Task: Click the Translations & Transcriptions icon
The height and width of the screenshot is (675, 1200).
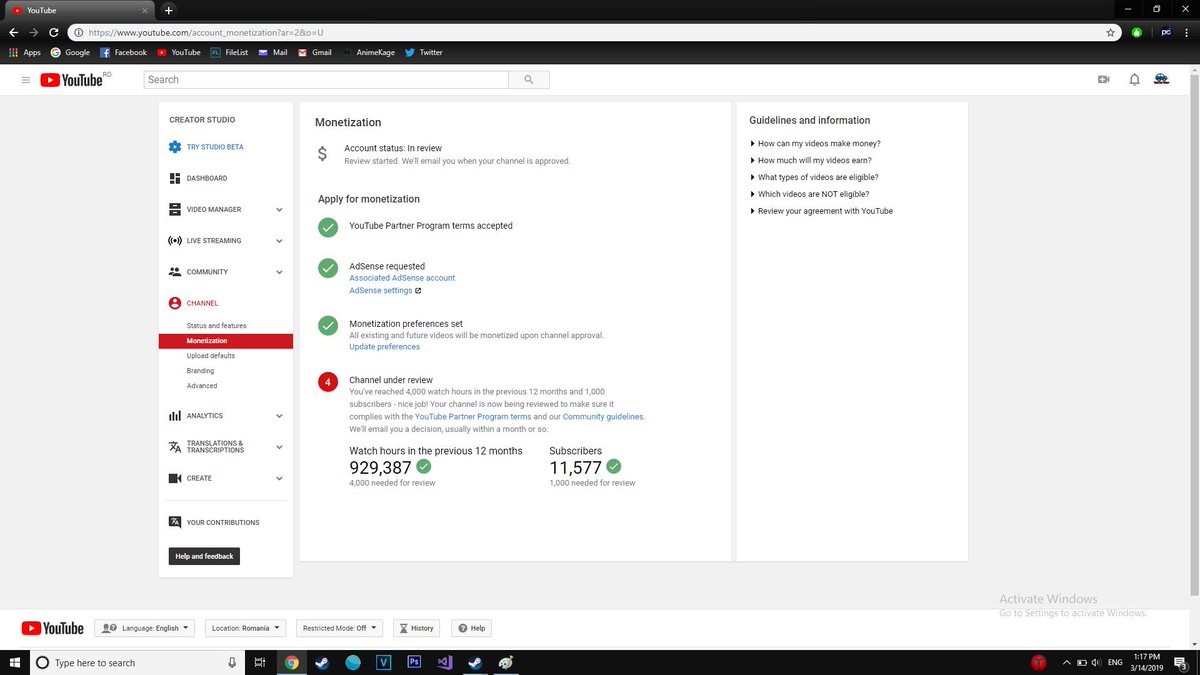Action: click(175, 447)
